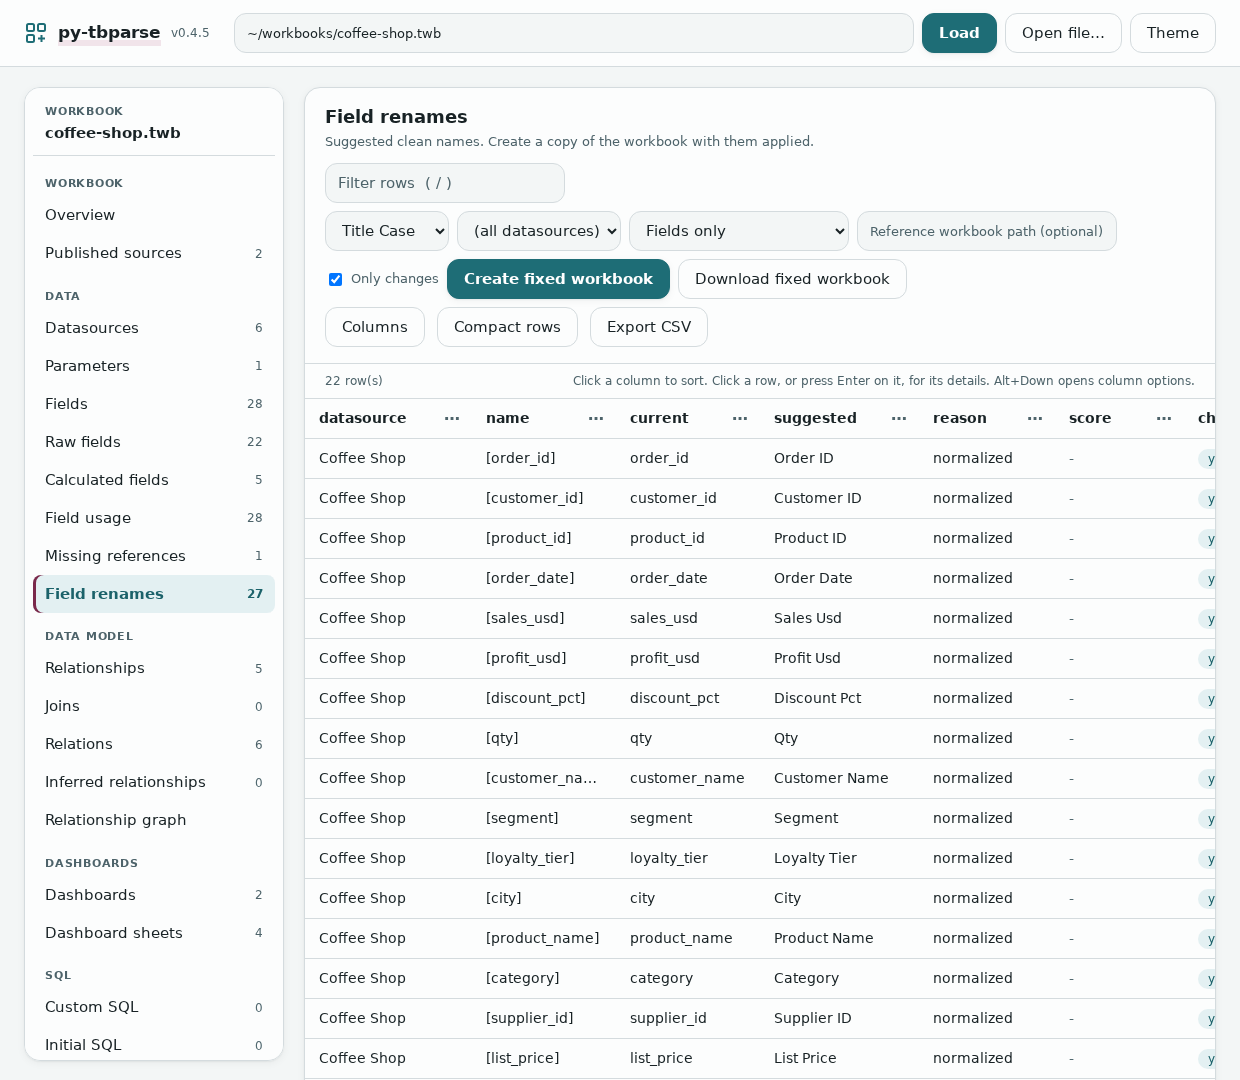Open Inferred relationships section
Viewport: 1240px width, 1080px height.
coord(154,782)
